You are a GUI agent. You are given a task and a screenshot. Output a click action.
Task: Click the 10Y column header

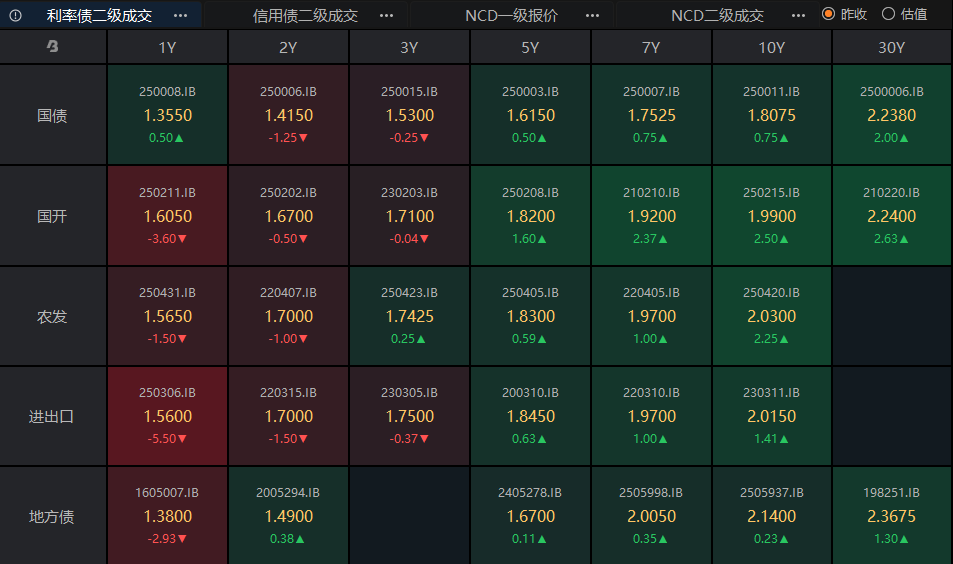[x=771, y=47]
